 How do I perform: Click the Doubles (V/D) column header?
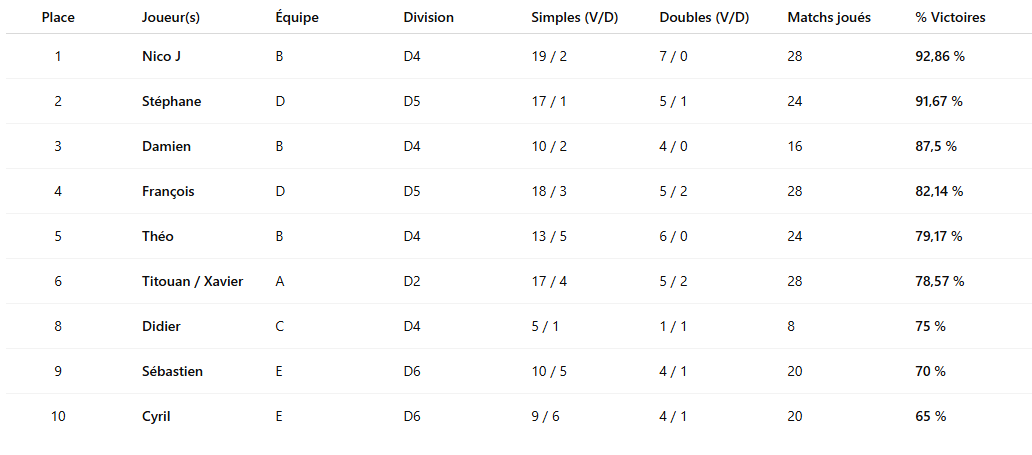click(704, 17)
